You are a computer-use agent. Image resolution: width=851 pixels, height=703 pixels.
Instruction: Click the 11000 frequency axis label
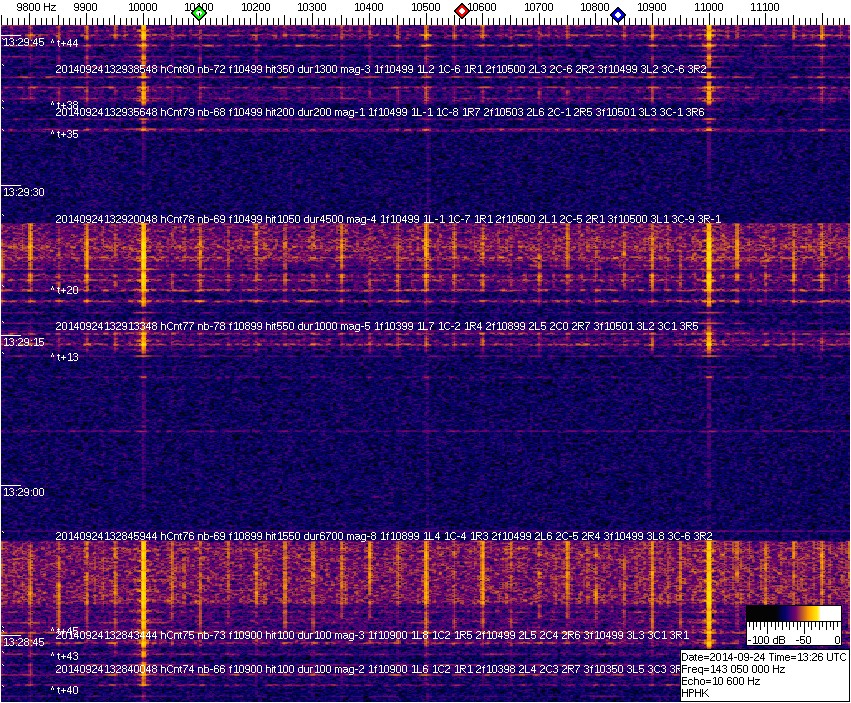[x=709, y=7]
